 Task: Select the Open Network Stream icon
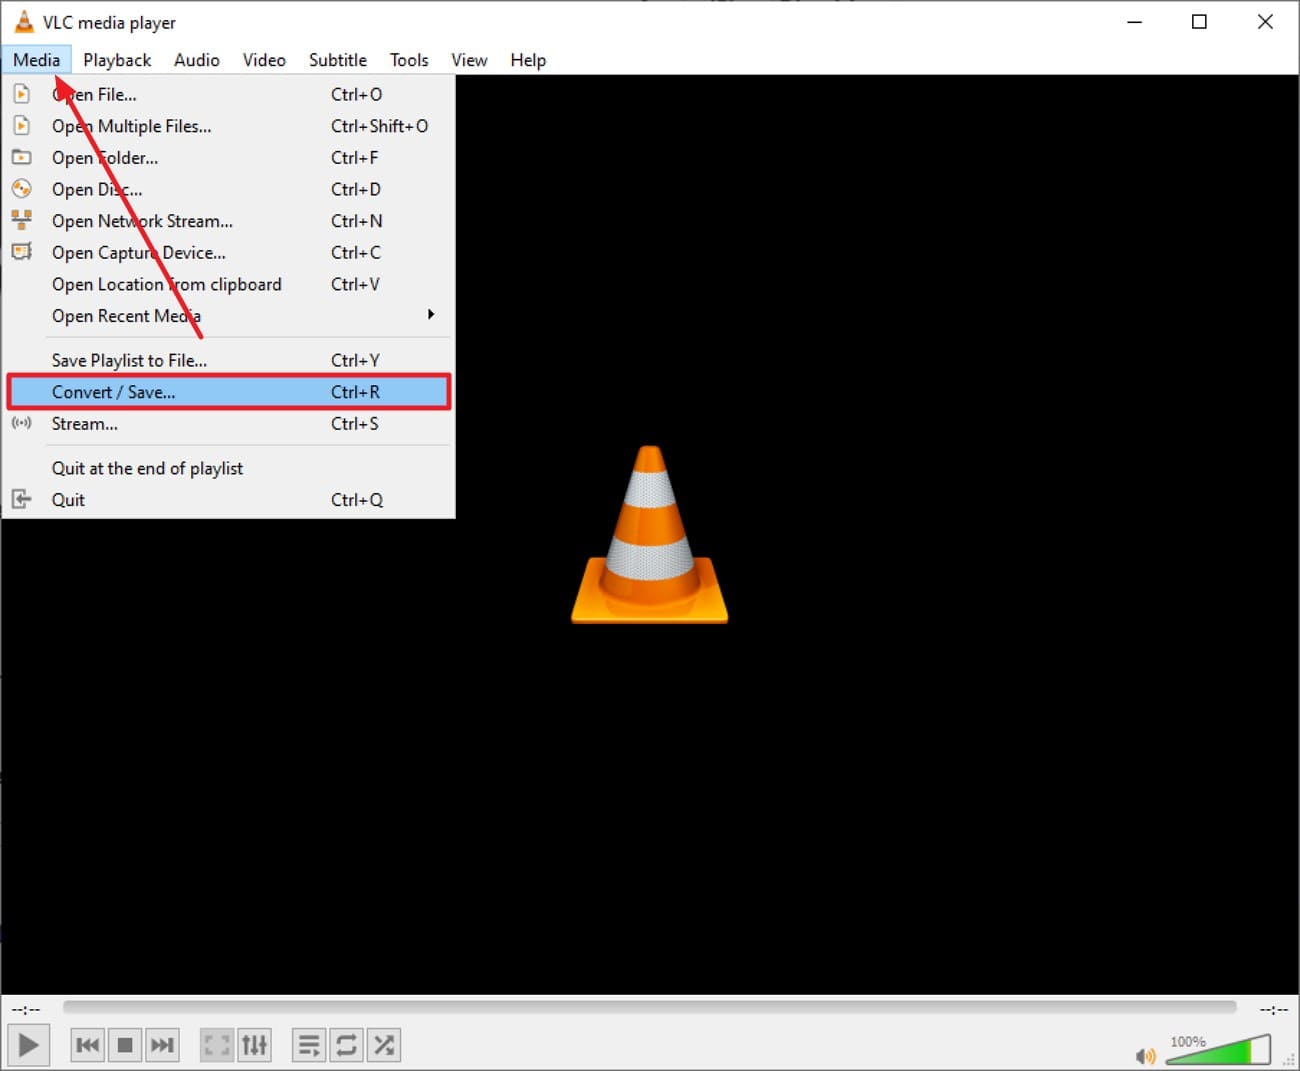click(x=21, y=220)
